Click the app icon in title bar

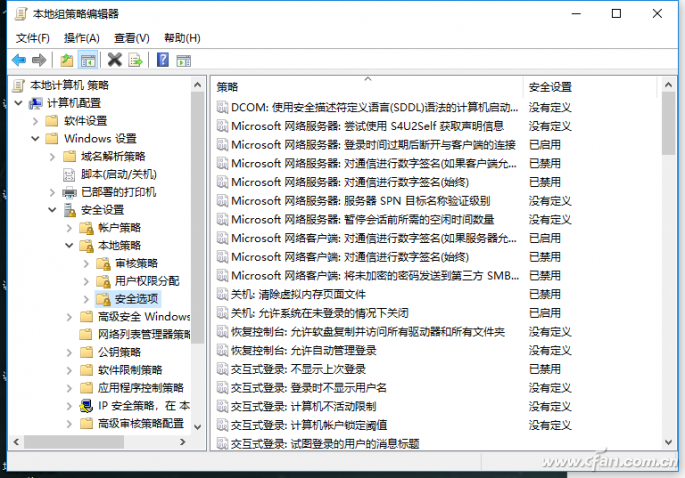click(x=21, y=14)
